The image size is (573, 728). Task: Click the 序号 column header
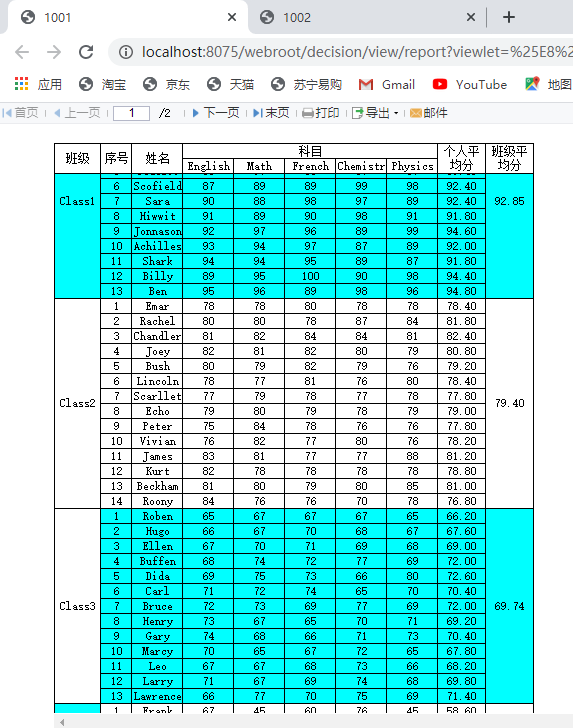[x=116, y=159]
